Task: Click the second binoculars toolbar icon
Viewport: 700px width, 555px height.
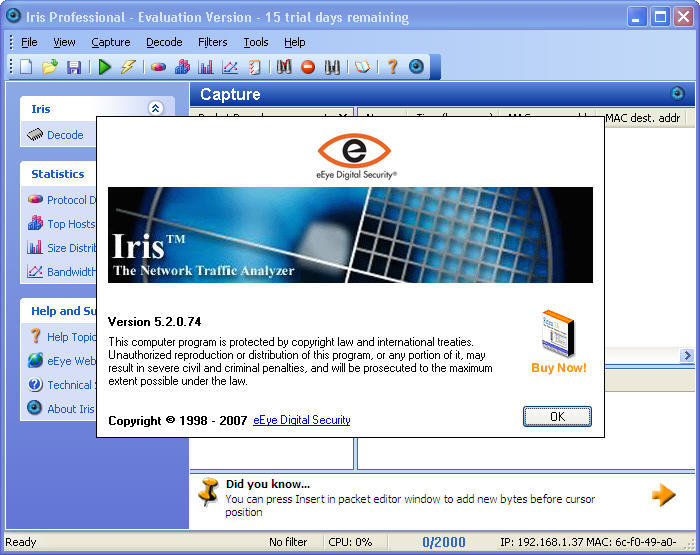Action: 332,67
